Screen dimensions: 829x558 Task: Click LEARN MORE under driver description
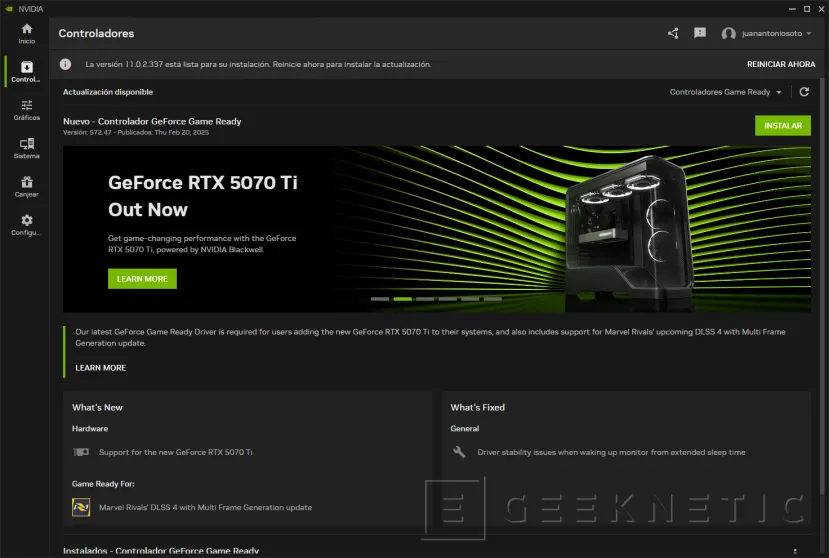pyautogui.click(x=100, y=368)
